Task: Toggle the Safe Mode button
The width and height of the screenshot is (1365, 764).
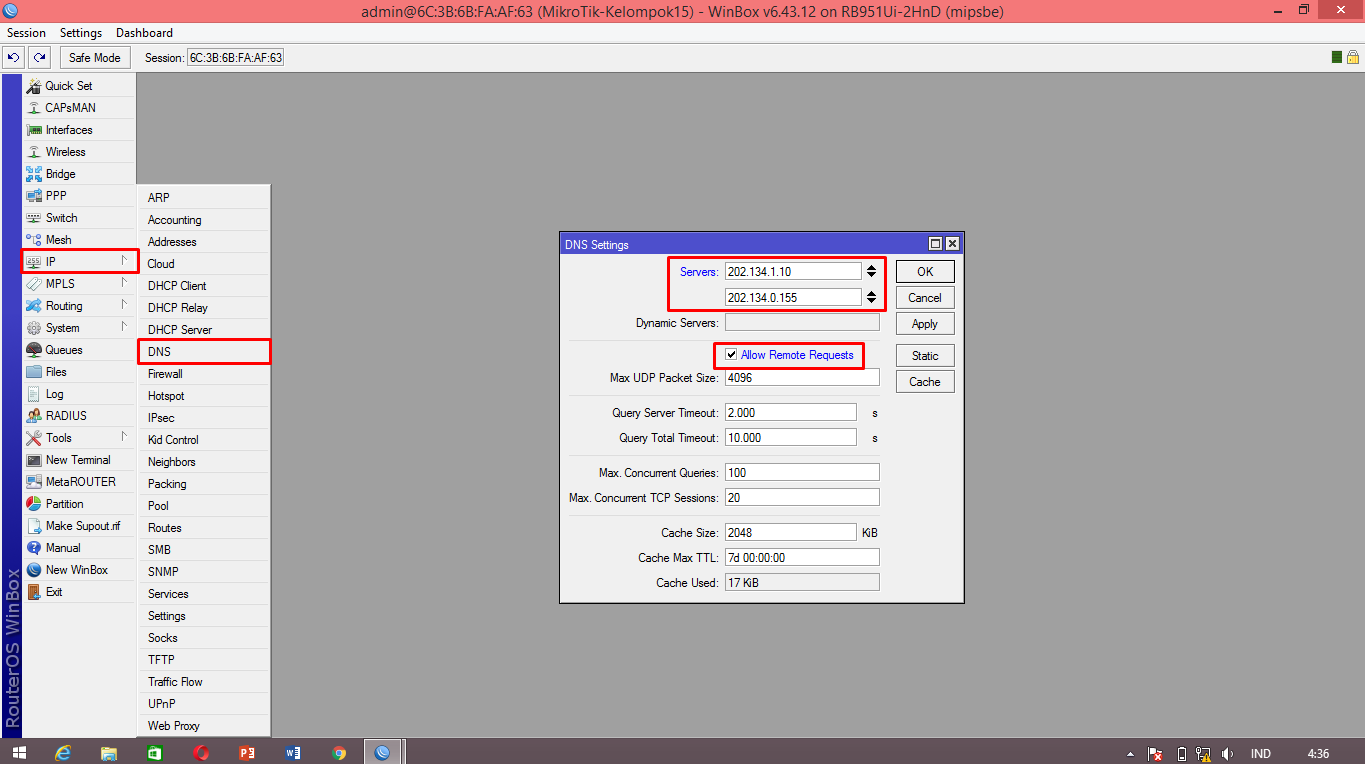Action: [94, 58]
